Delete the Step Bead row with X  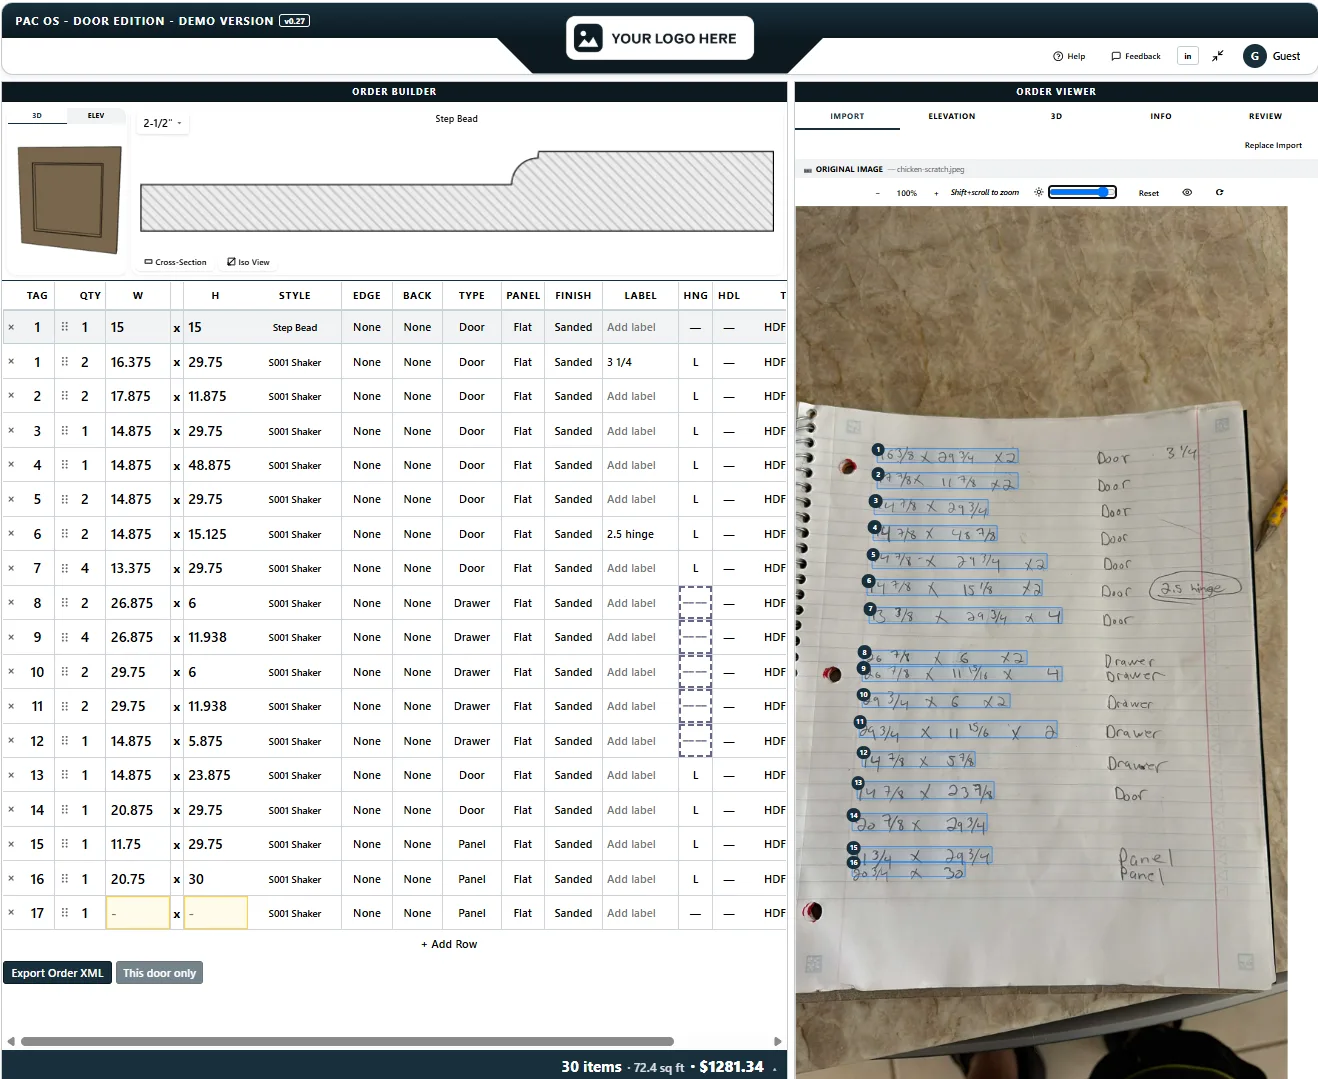pyautogui.click(x=11, y=327)
